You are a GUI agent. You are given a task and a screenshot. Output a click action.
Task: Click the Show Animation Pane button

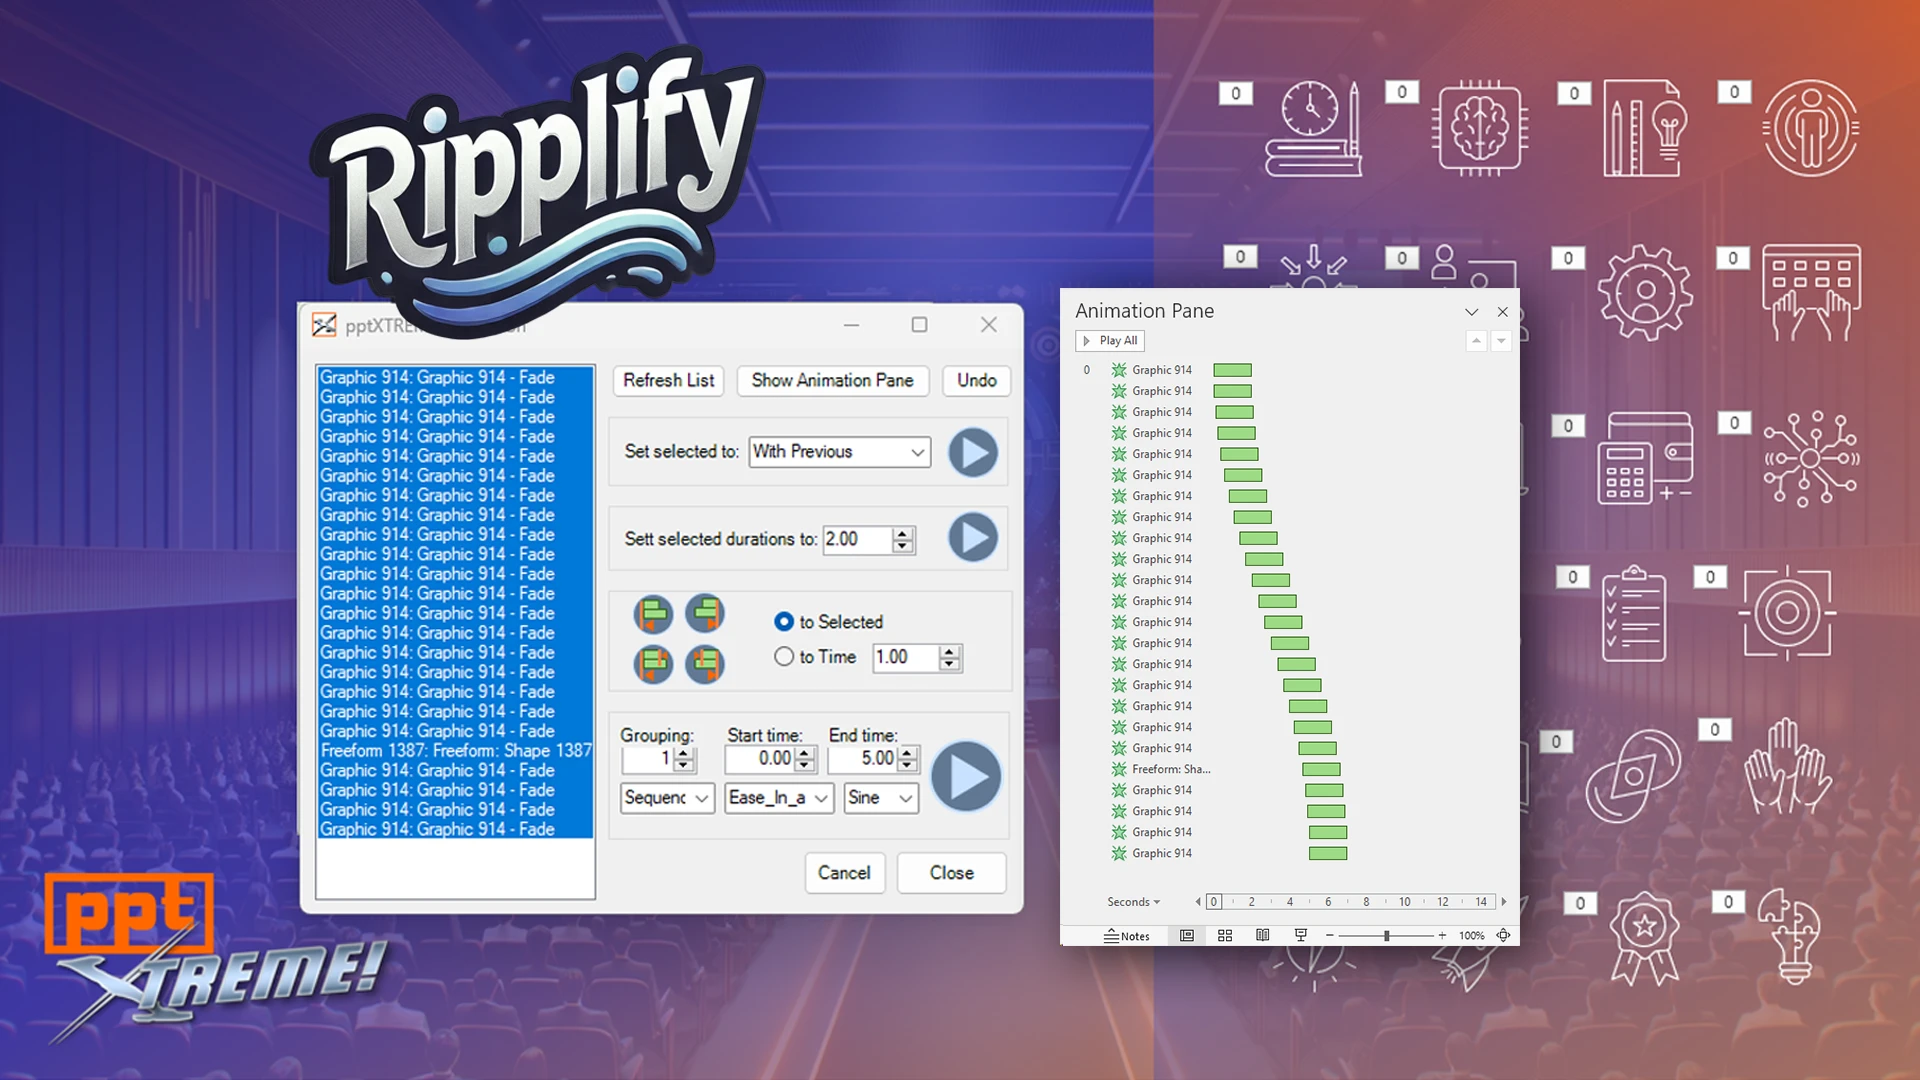[832, 381]
